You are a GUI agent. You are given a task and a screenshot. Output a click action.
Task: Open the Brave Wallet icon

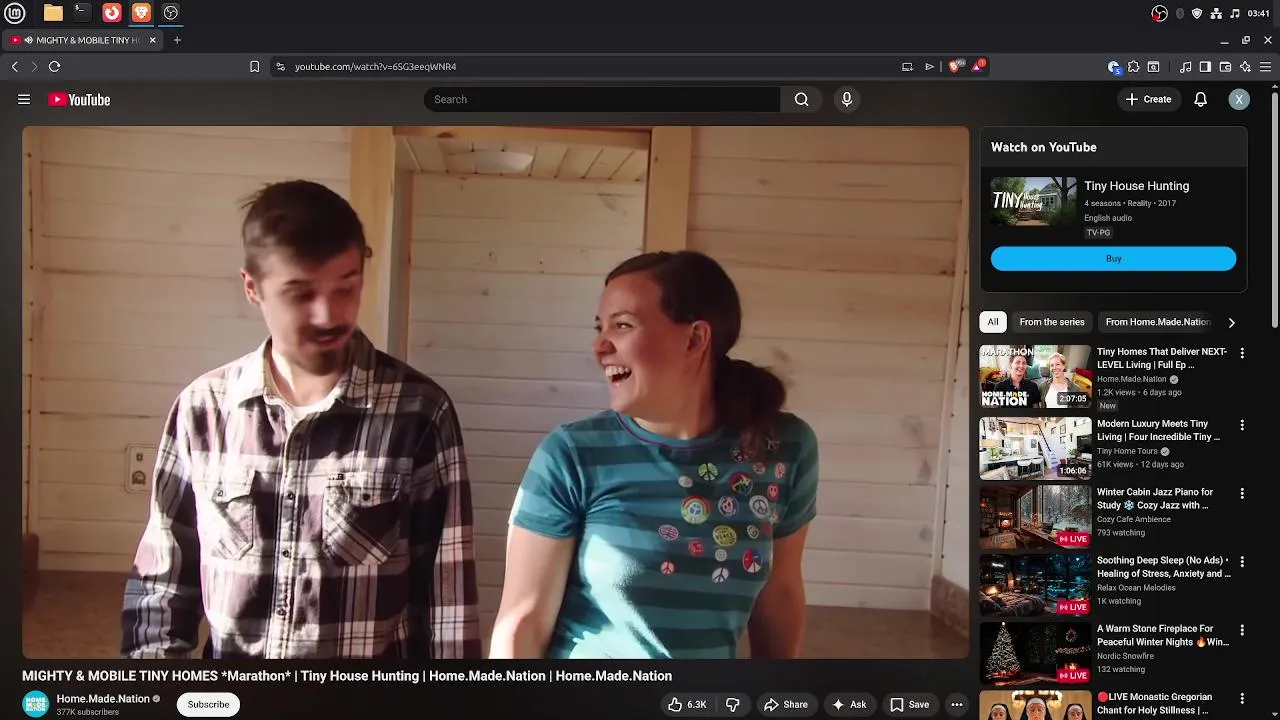[1225, 67]
